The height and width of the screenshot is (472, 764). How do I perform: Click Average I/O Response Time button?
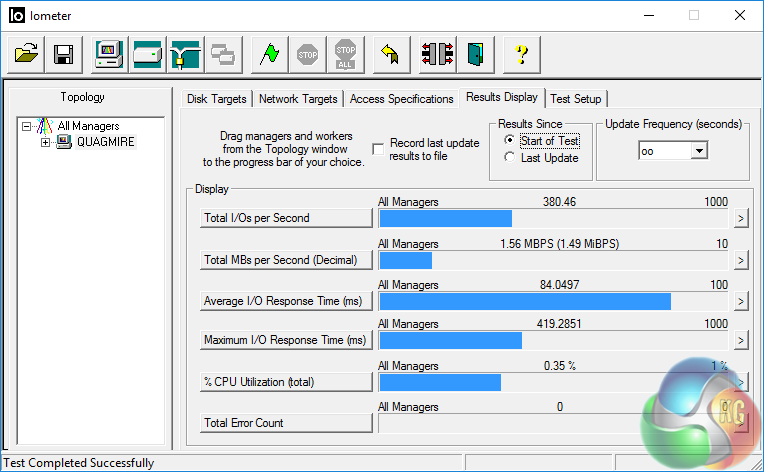click(286, 301)
